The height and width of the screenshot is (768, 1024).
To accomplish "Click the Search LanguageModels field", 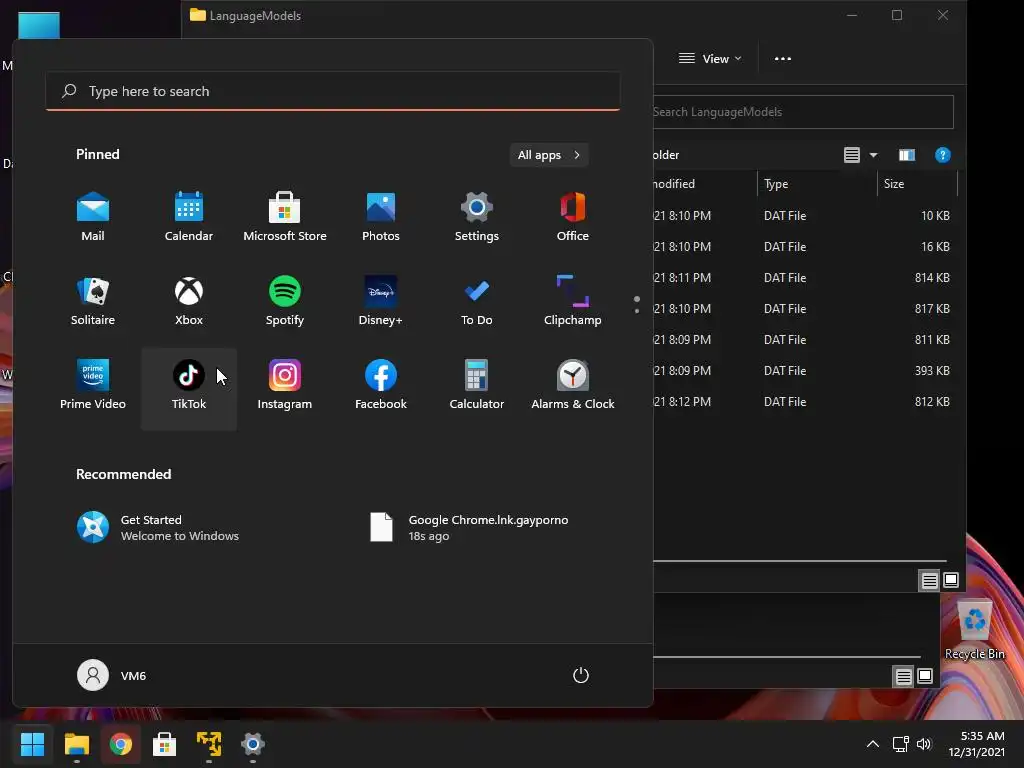I will click(802, 112).
